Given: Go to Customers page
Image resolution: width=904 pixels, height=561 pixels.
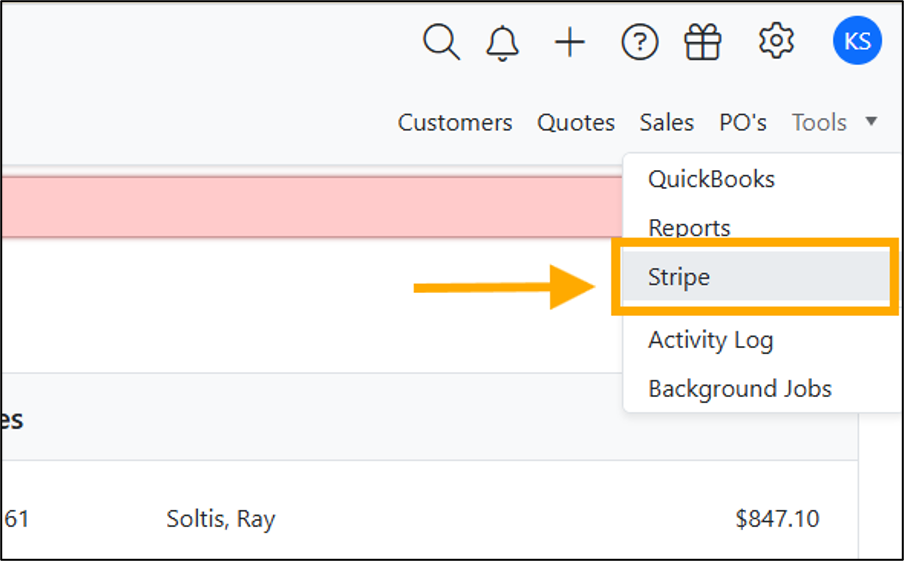Looking at the screenshot, I should (455, 122).
